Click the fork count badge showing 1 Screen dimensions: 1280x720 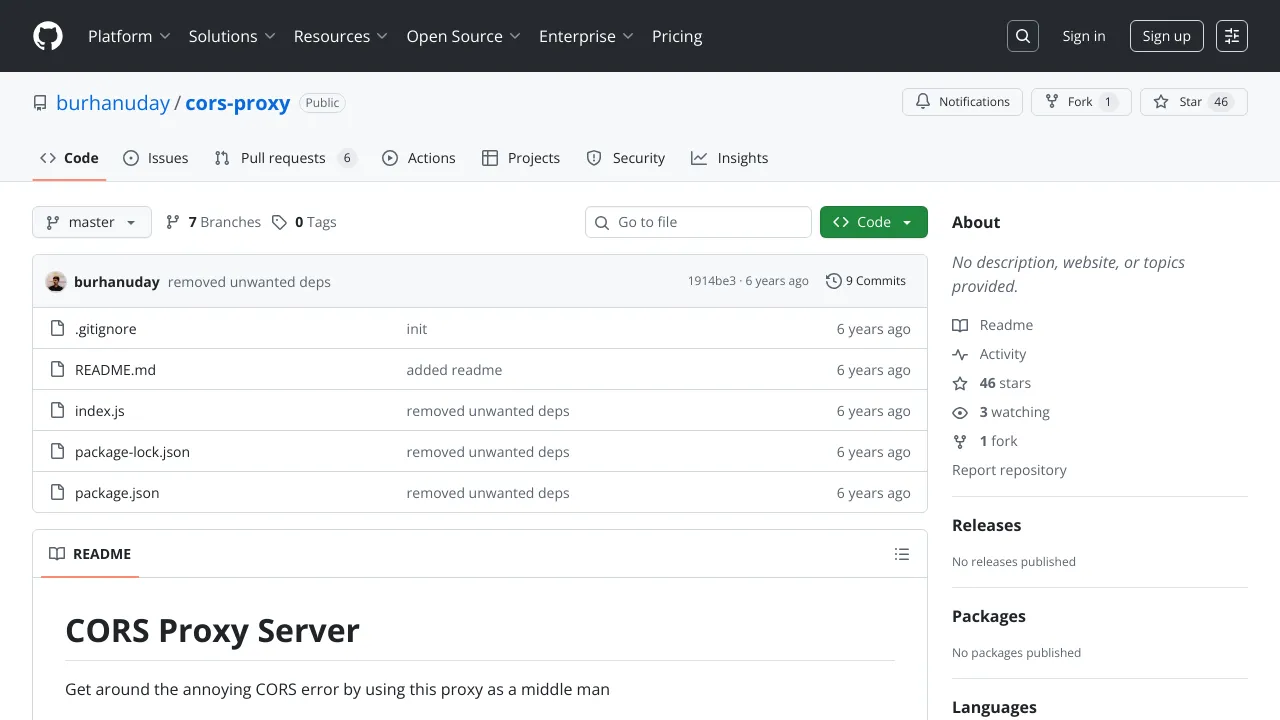[1108, 102]
